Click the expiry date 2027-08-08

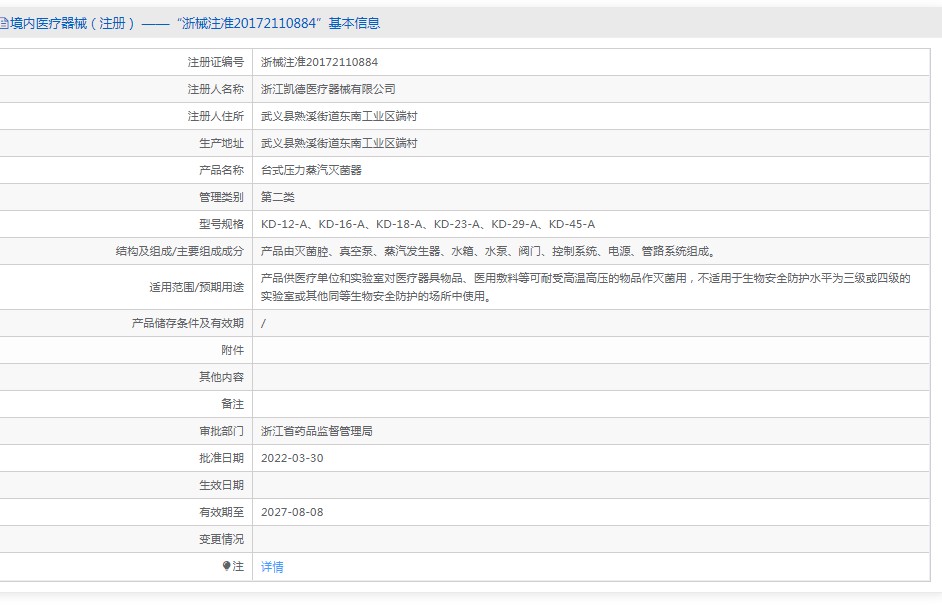292,512
